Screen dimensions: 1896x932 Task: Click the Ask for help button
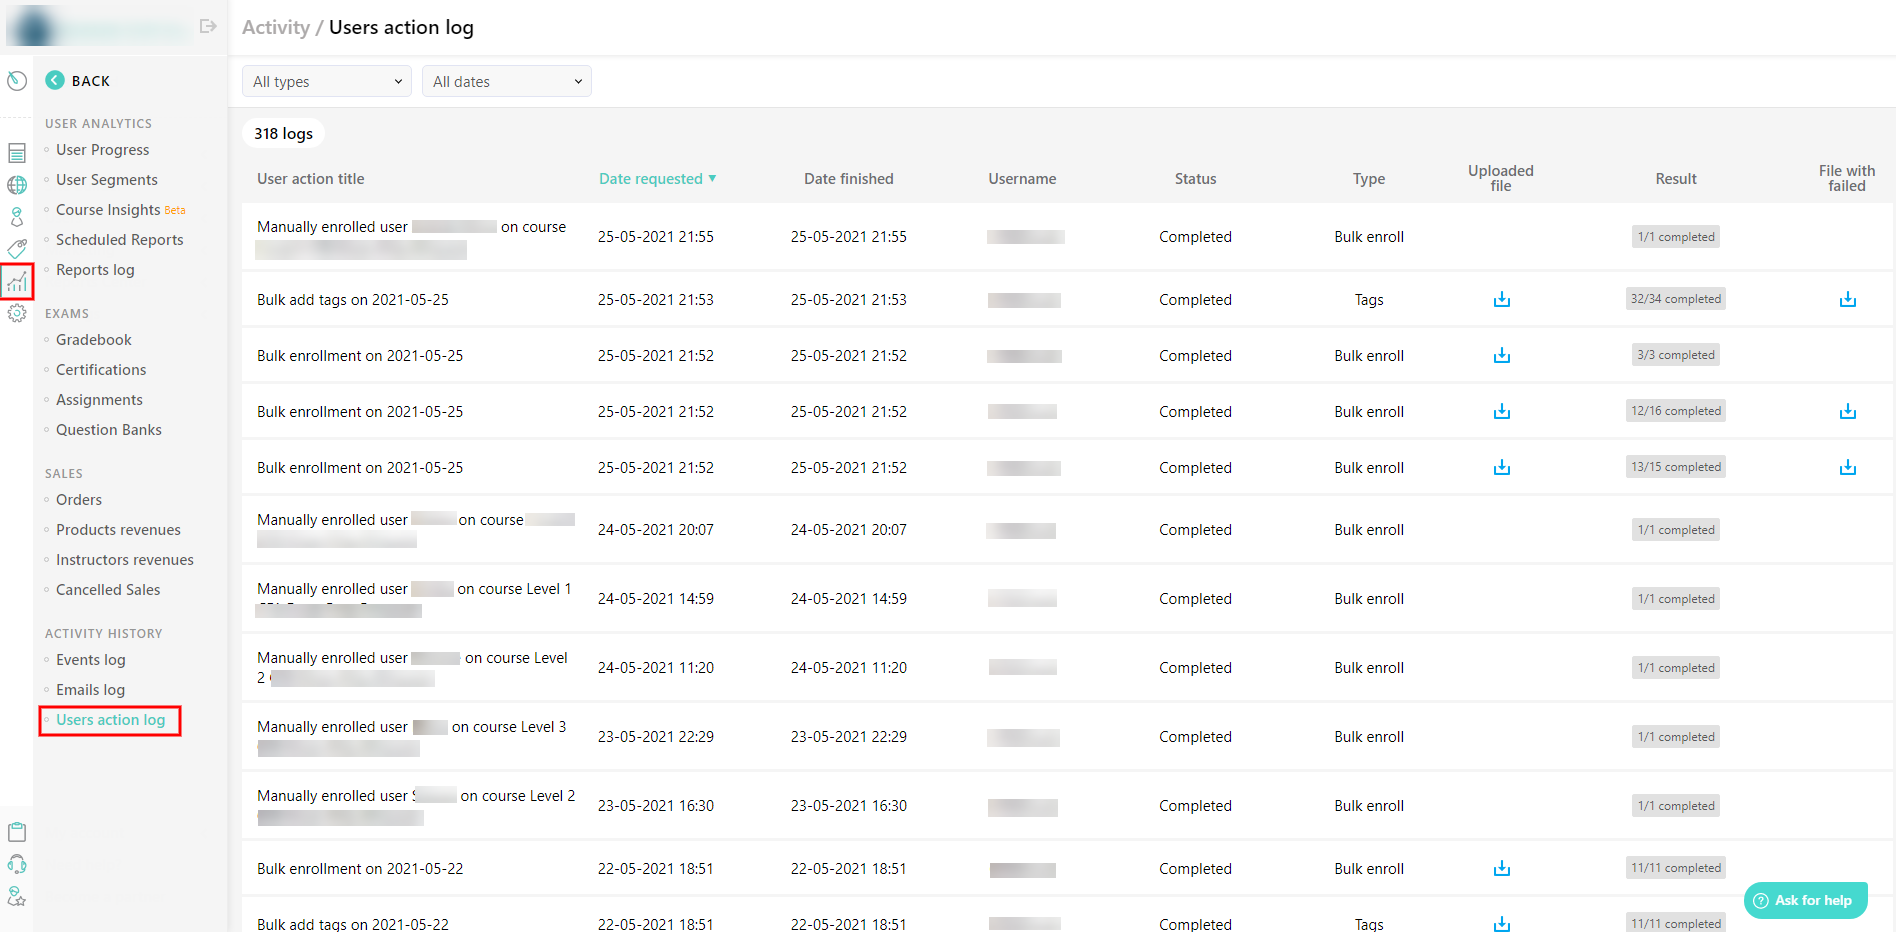tap(1805, 900)
